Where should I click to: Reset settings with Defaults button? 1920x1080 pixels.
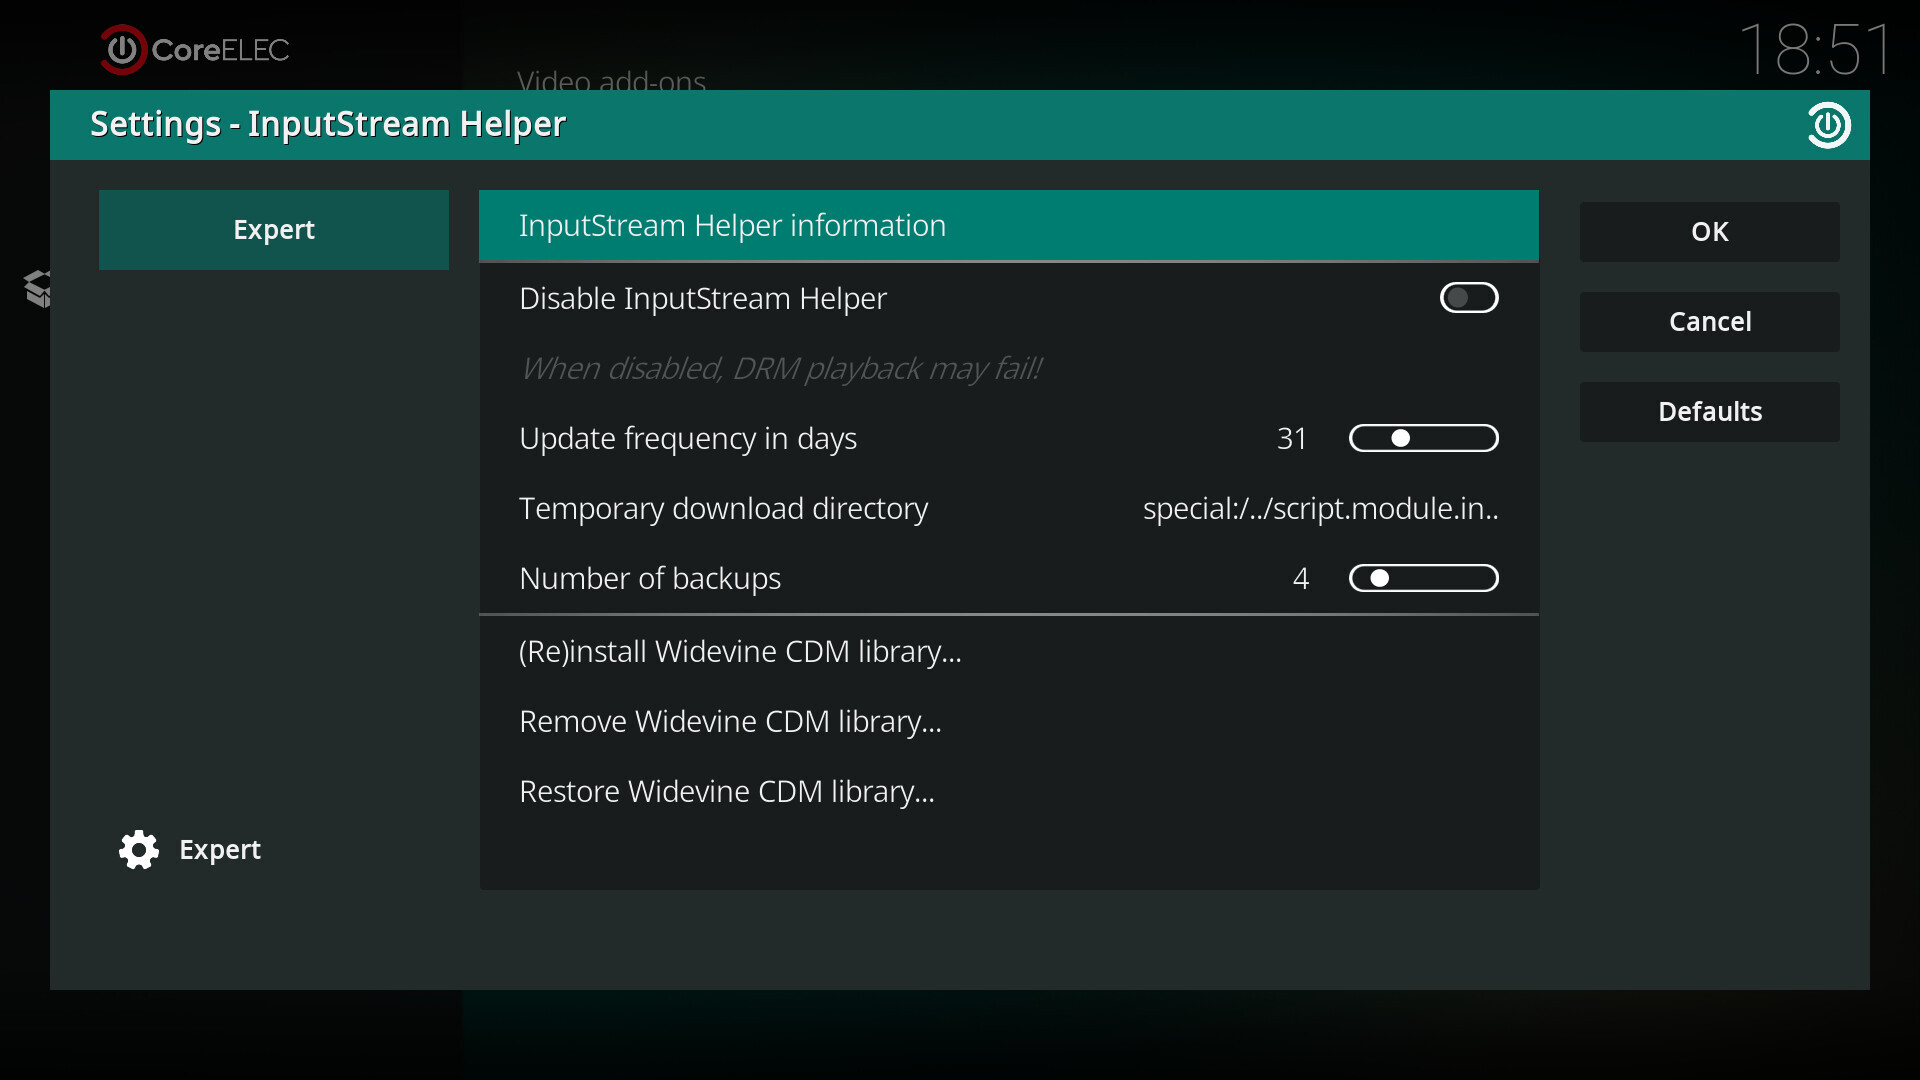tap(1709, 412)
